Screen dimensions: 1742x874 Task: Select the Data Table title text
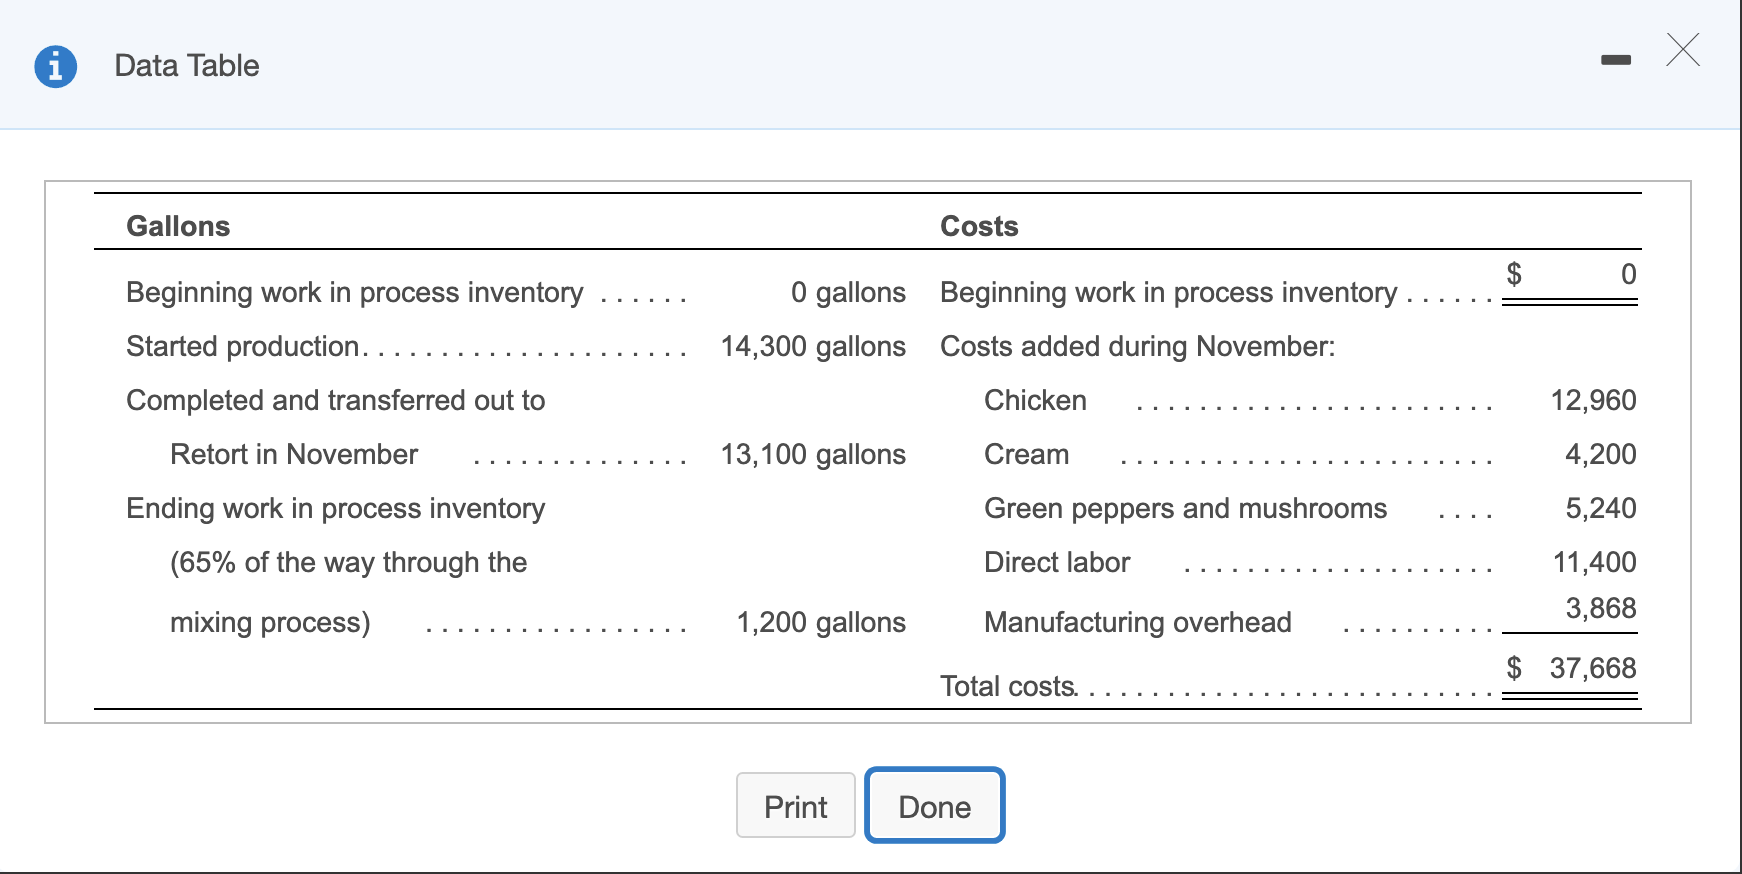(186, 65)
